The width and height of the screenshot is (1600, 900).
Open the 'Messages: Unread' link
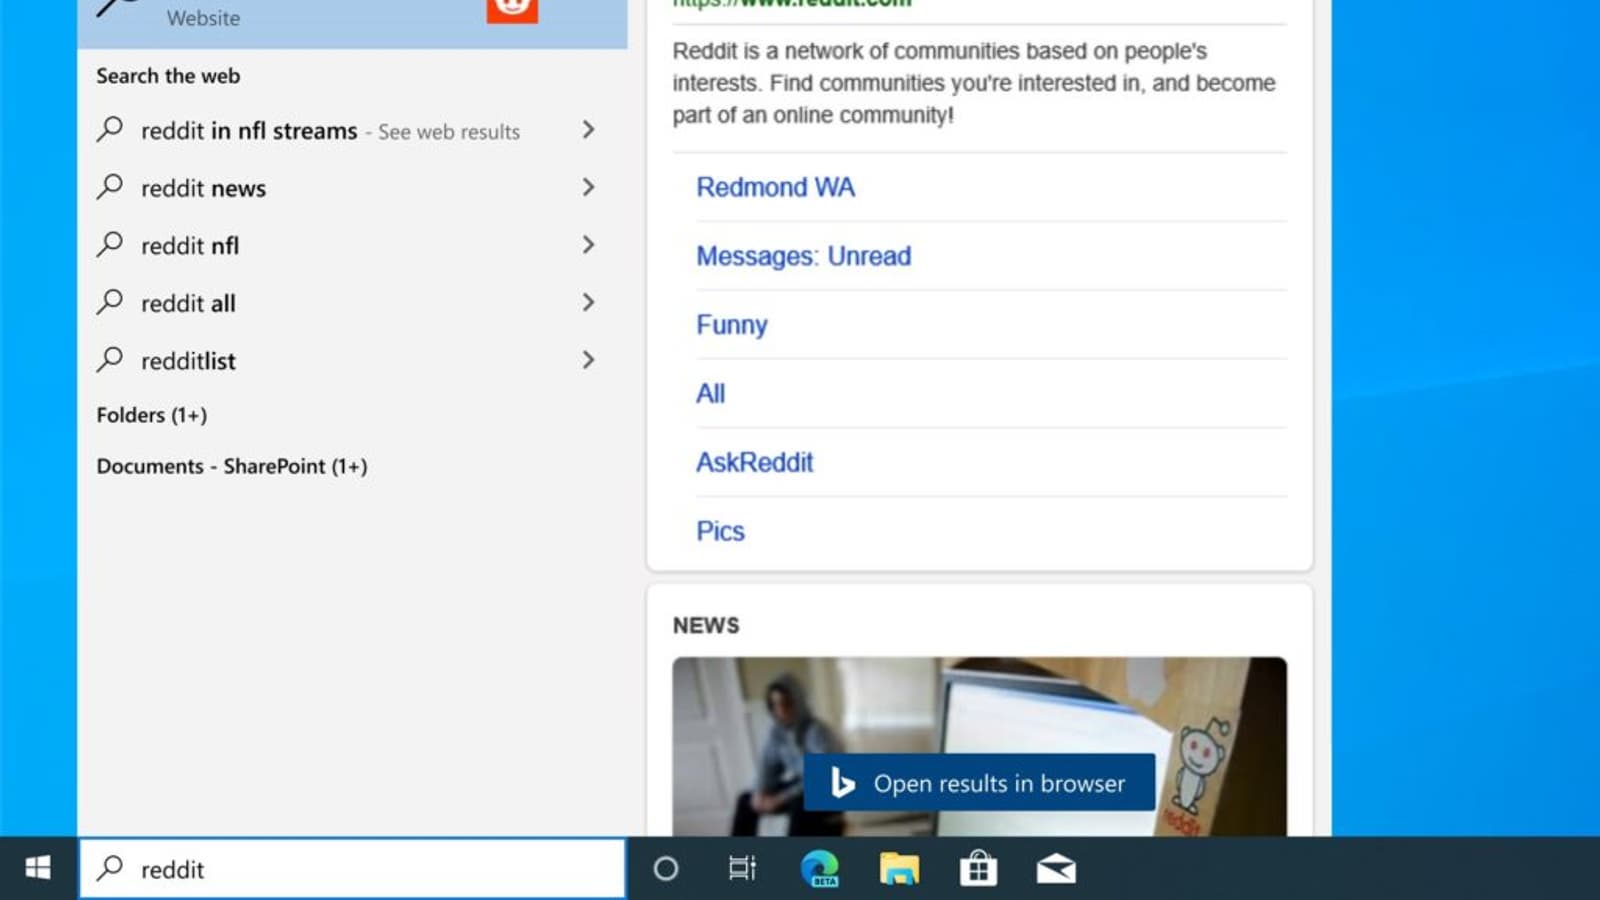803,256
